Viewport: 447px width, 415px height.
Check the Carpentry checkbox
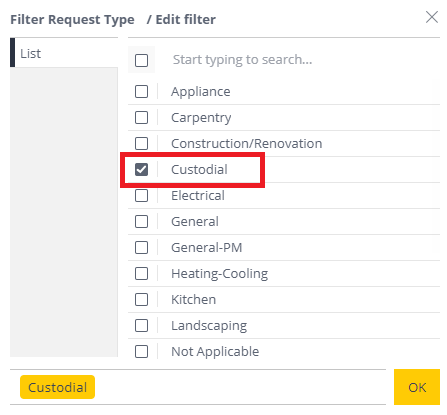[141, 117]
